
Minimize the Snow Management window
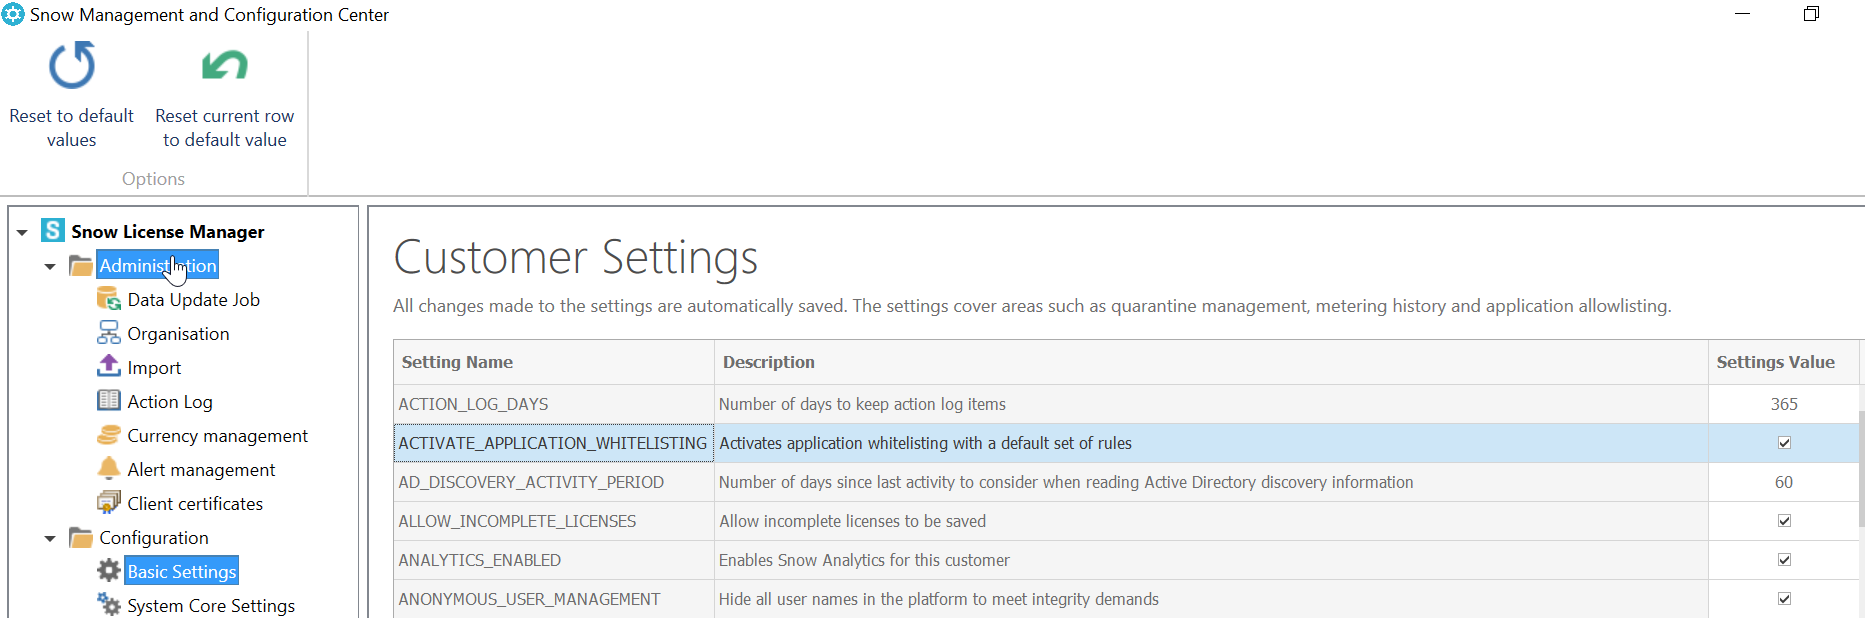point(1742,14)
